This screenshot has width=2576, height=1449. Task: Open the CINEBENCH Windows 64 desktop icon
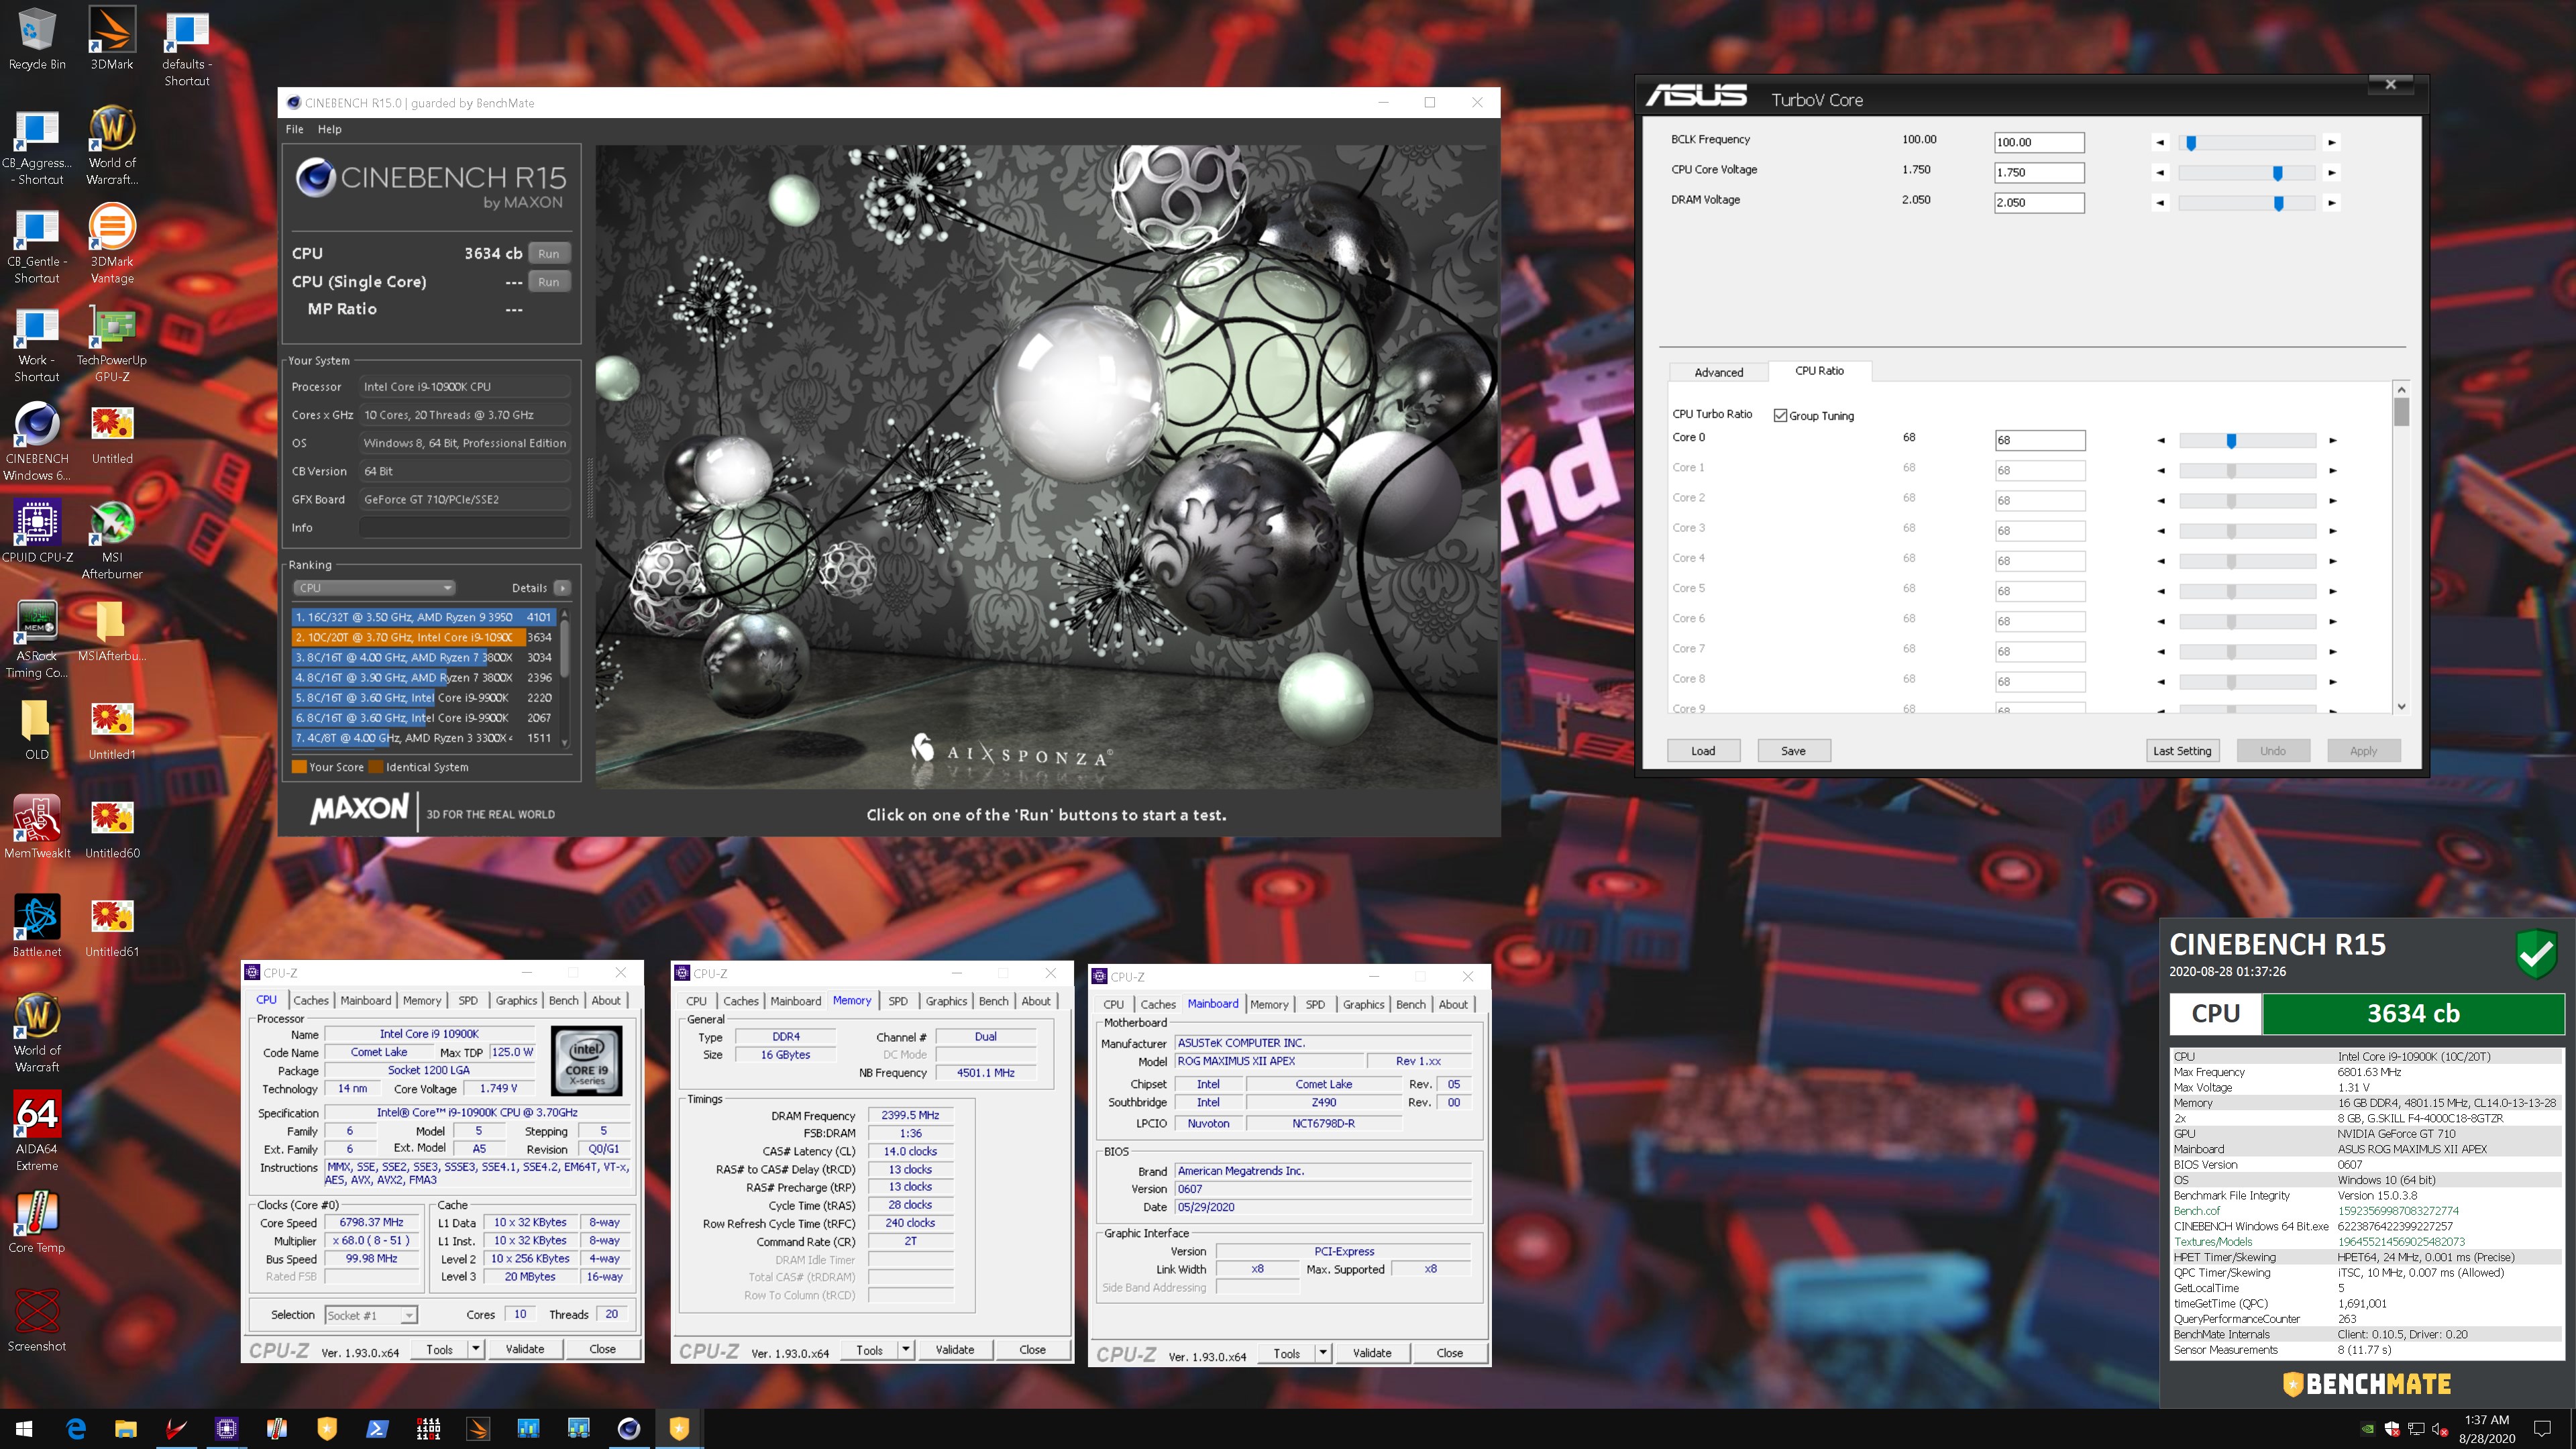click(37, 441)
